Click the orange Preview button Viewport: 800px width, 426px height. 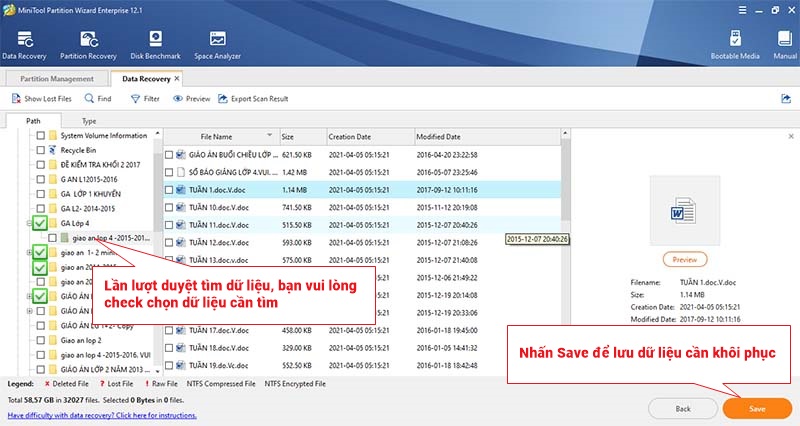click(x=685, y=259)
